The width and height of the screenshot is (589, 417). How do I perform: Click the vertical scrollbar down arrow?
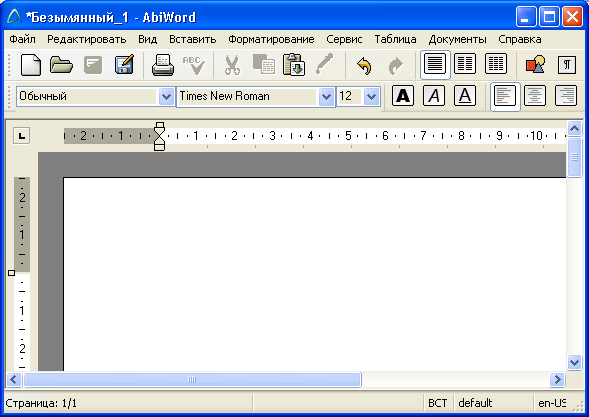pyautogui.click(x=574, y=363)
